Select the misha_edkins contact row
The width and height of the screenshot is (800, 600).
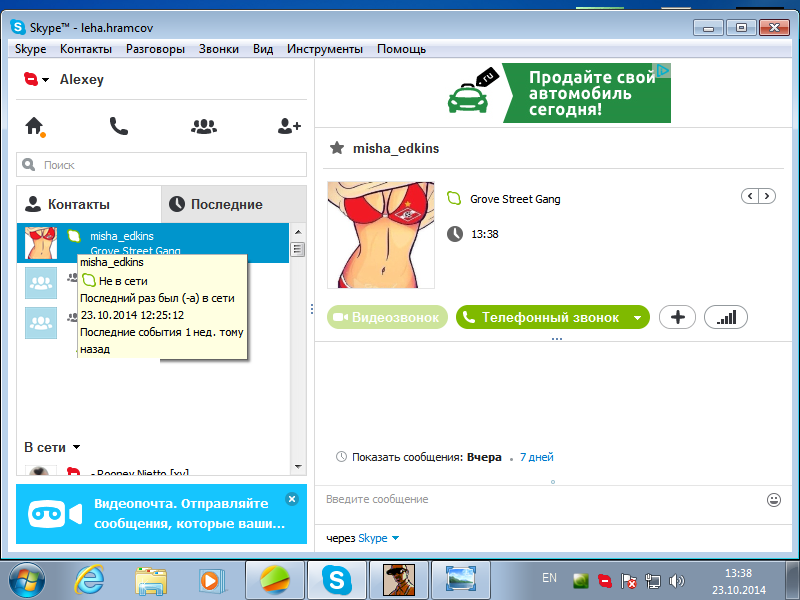click(x=153, y=243)
